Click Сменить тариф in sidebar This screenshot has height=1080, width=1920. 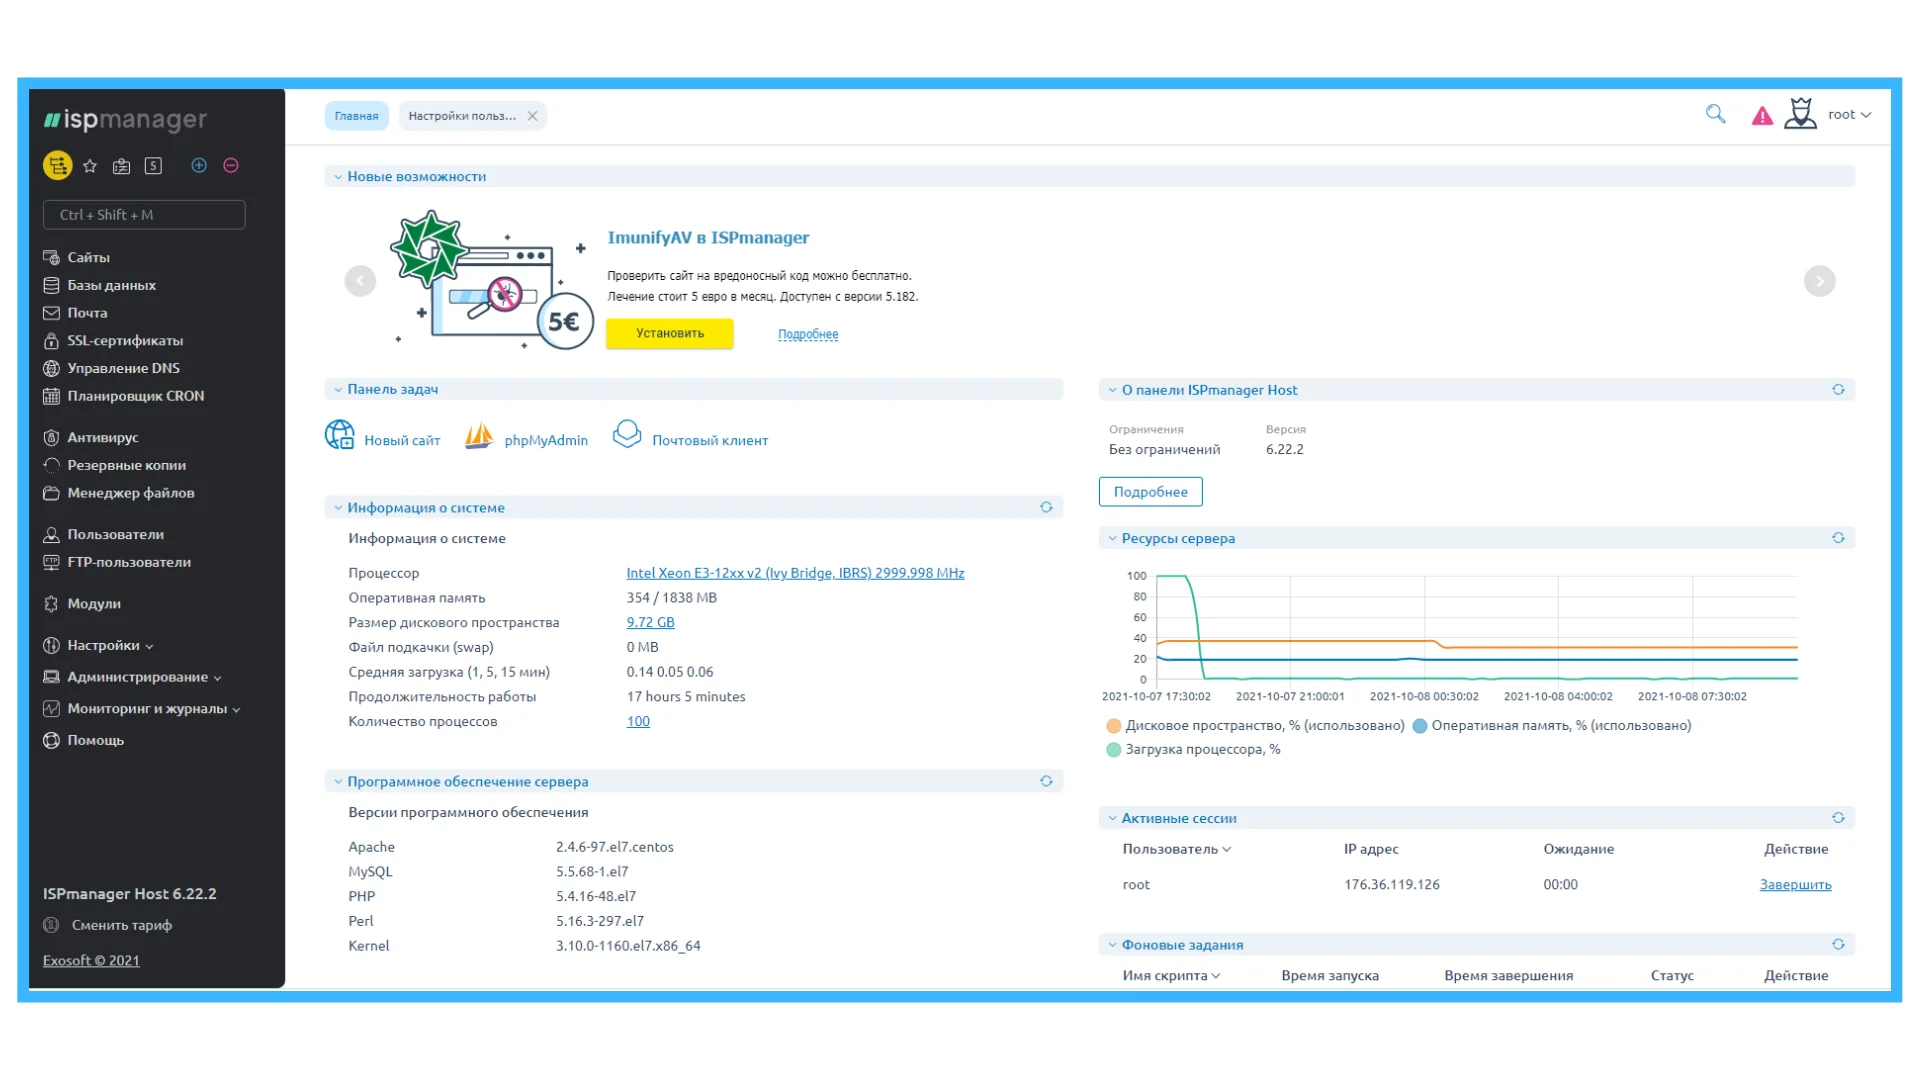tap(108, 925)
